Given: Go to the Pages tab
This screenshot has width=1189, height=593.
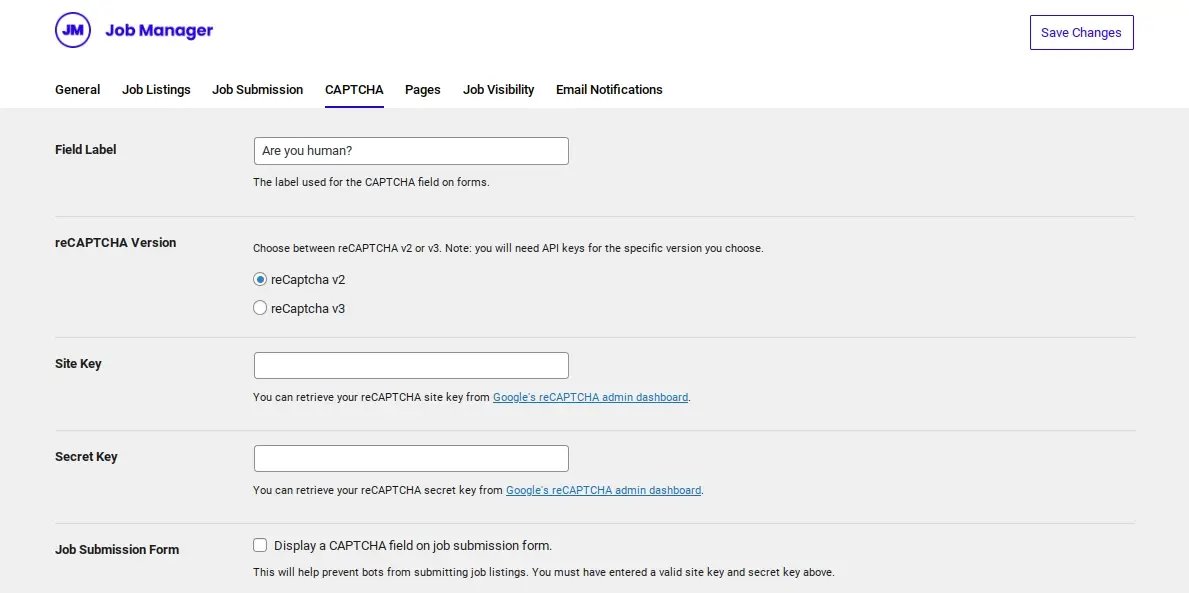Looking at the screenshot, I should (422, 89).
